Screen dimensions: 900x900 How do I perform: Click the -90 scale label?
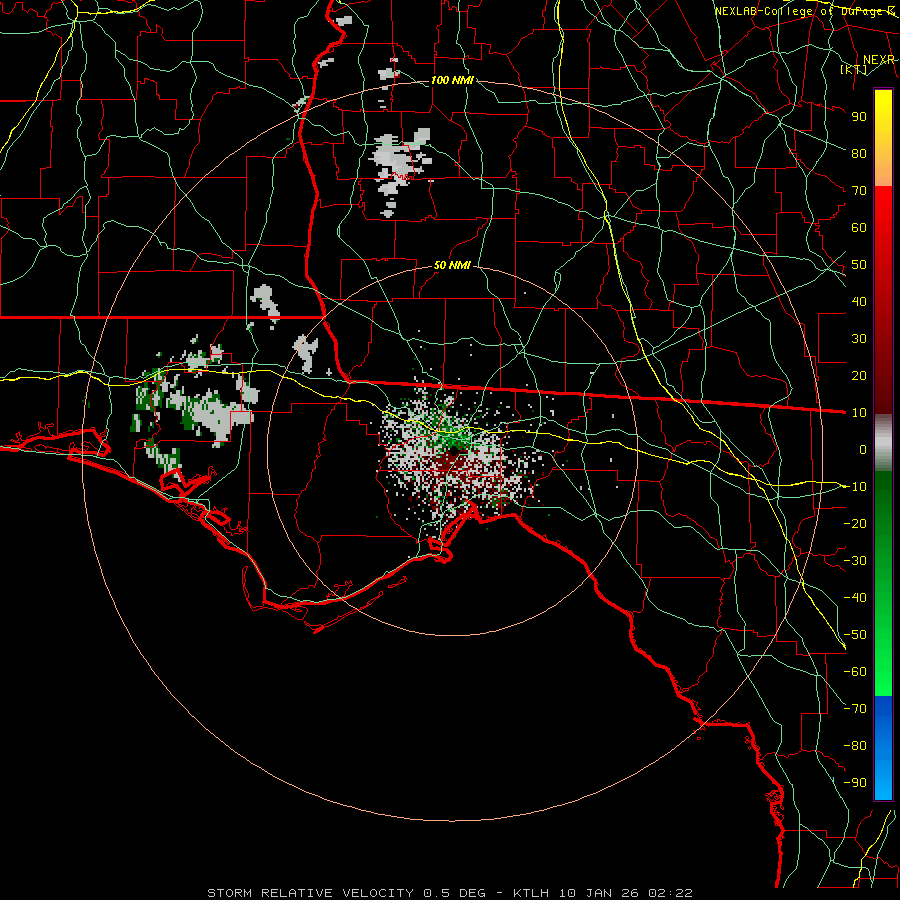855,783
